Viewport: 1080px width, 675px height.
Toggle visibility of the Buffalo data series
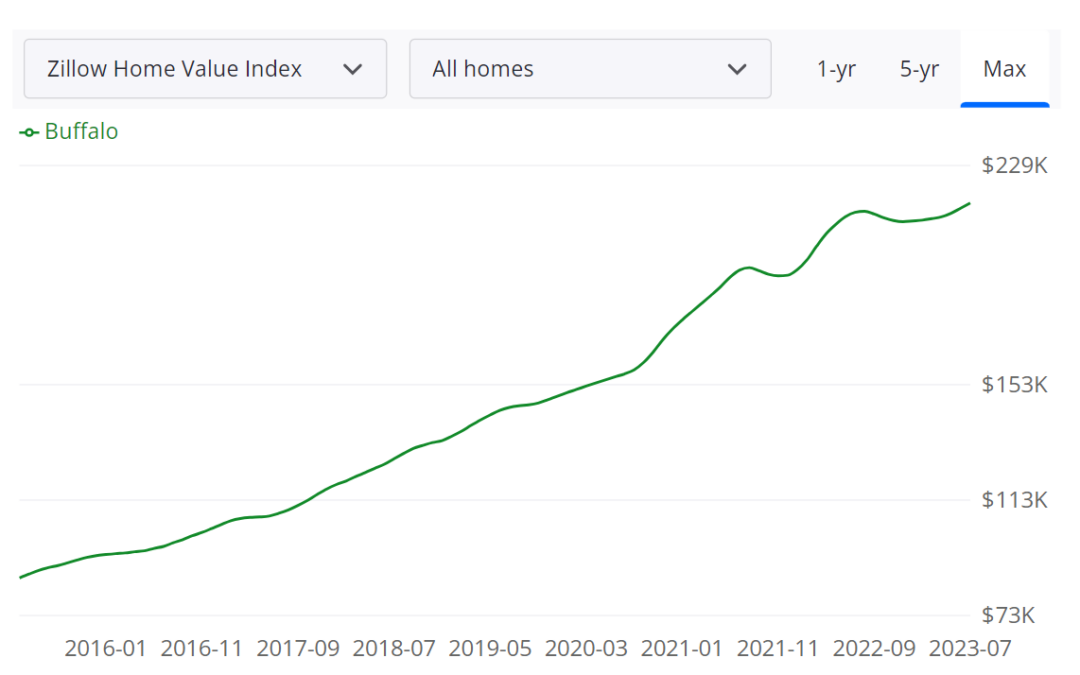pos(68,131)
